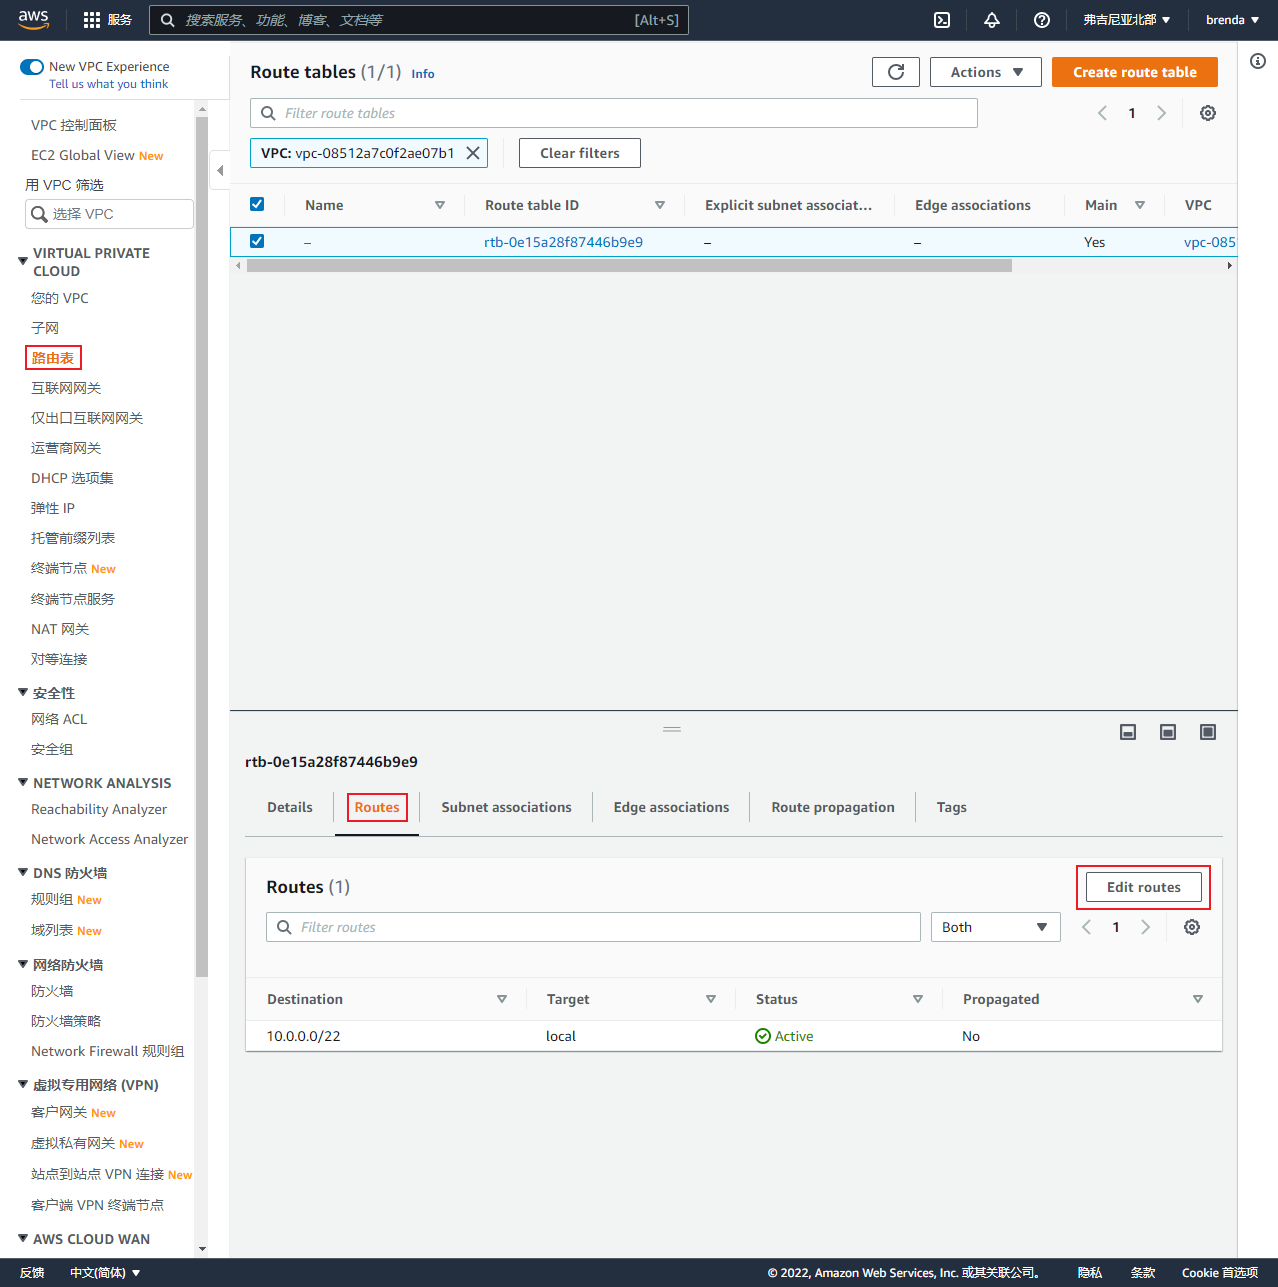
Task: Sort routes by Status column
Action: (918, 999)
